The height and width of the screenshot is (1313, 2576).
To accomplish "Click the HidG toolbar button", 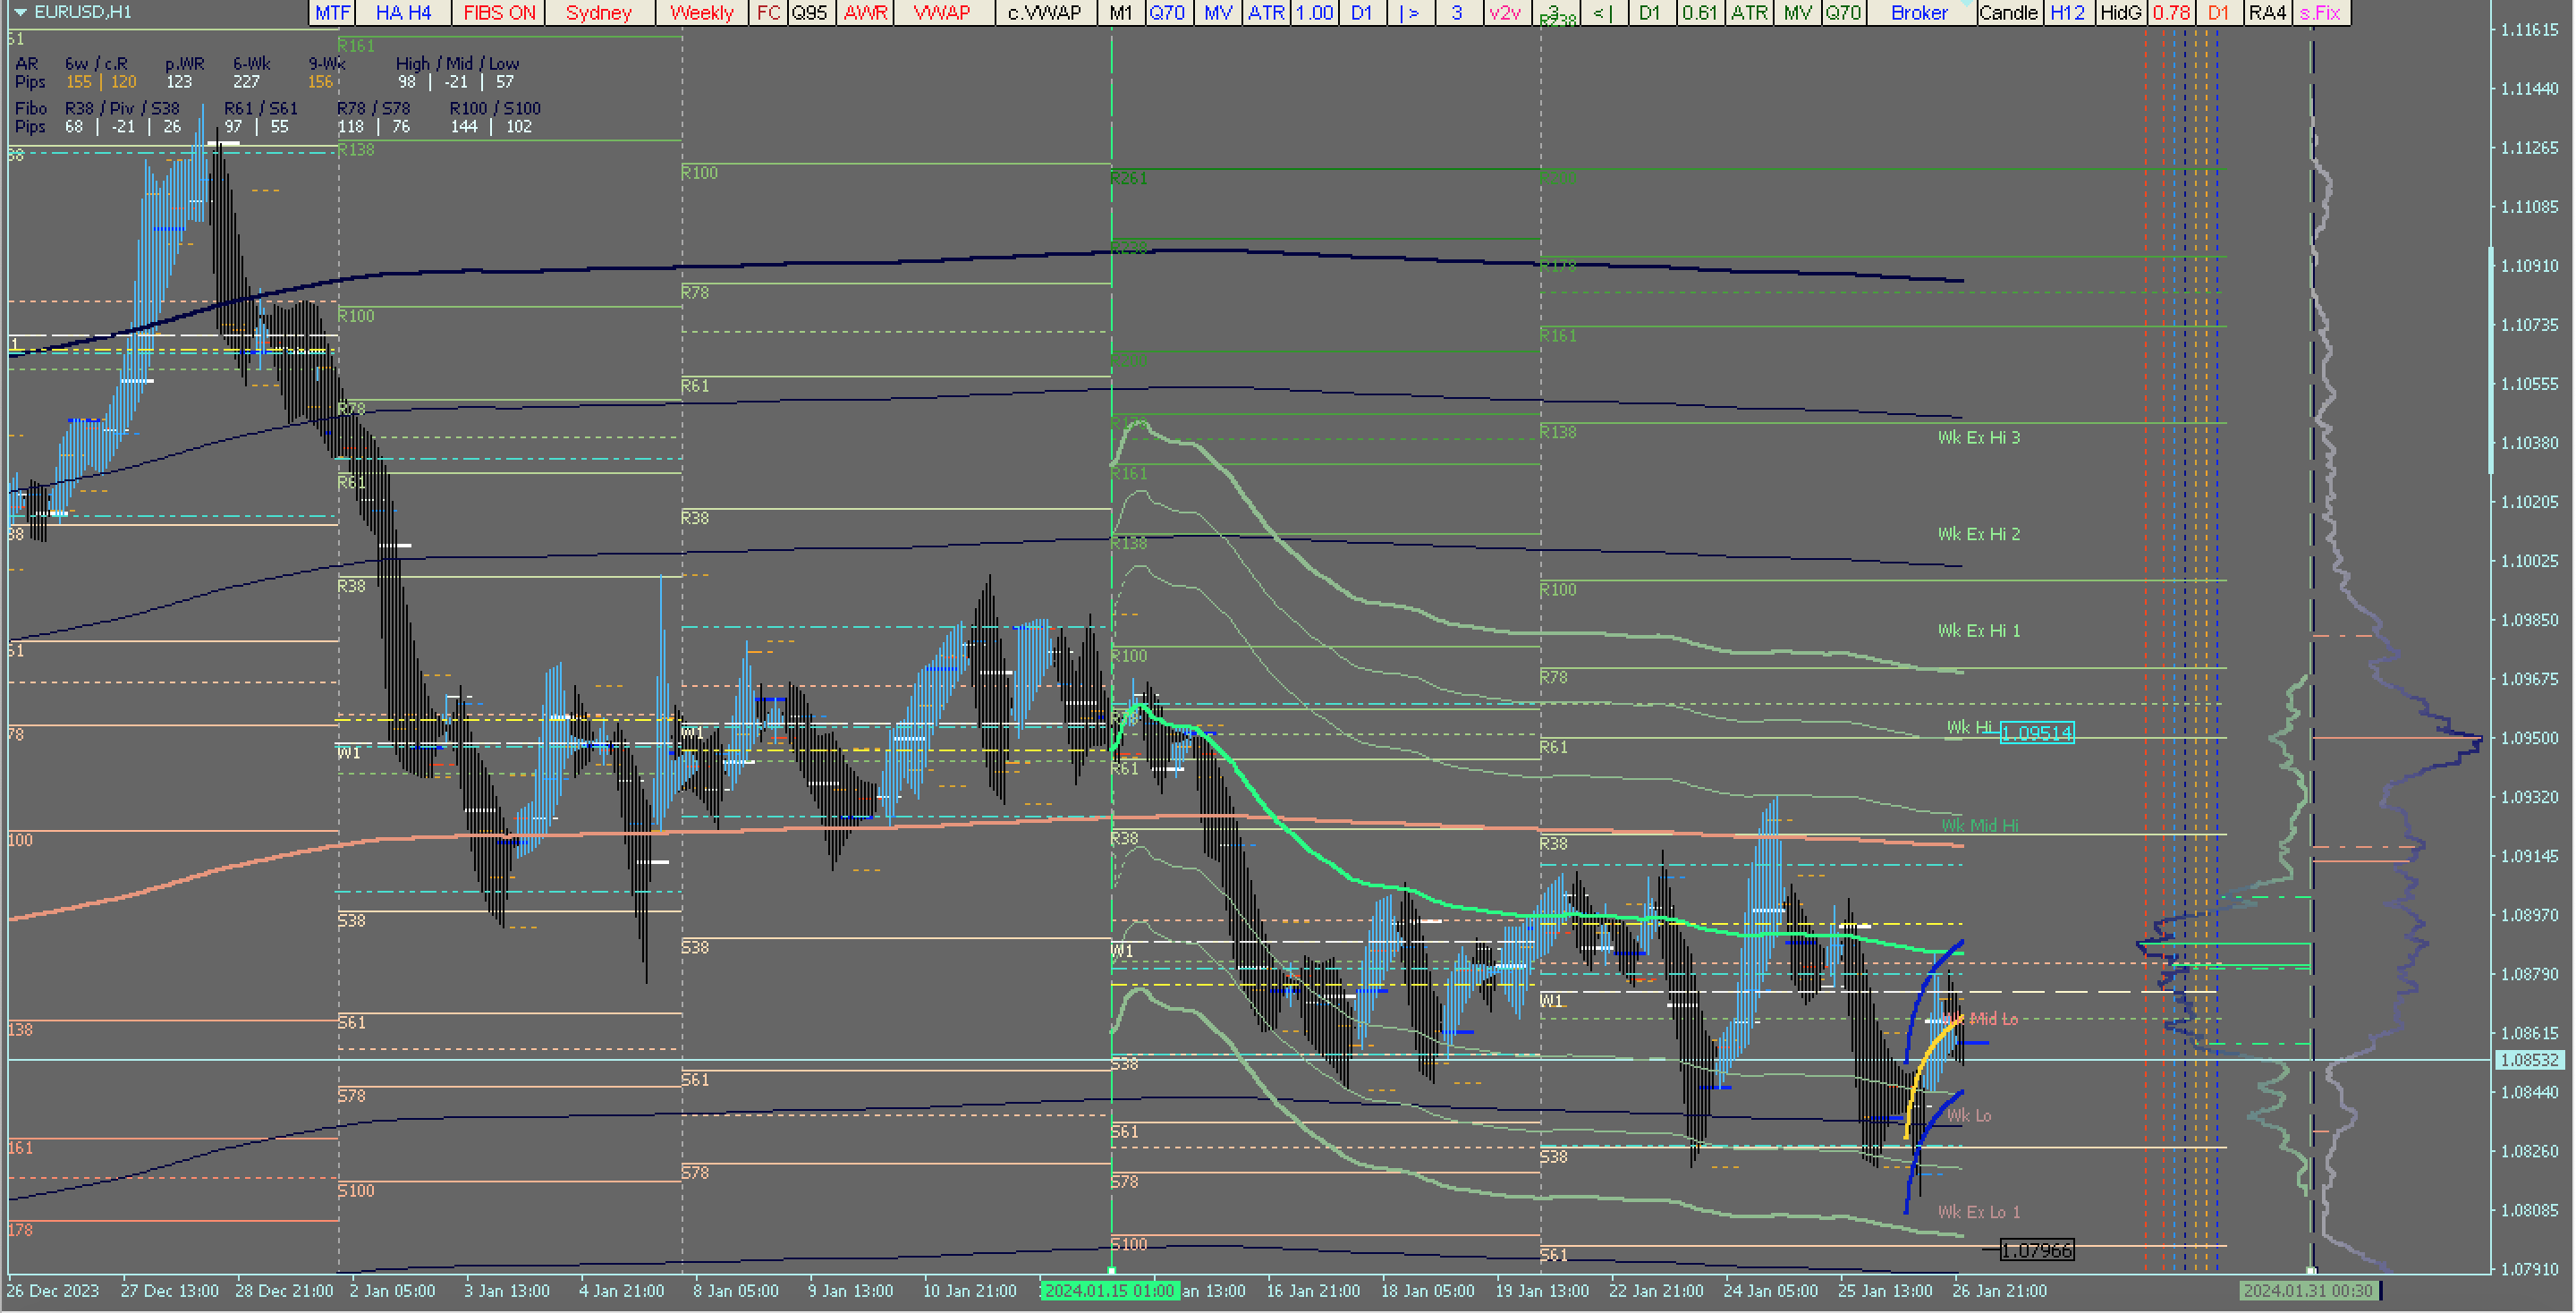I will (x=2119, y=12).
